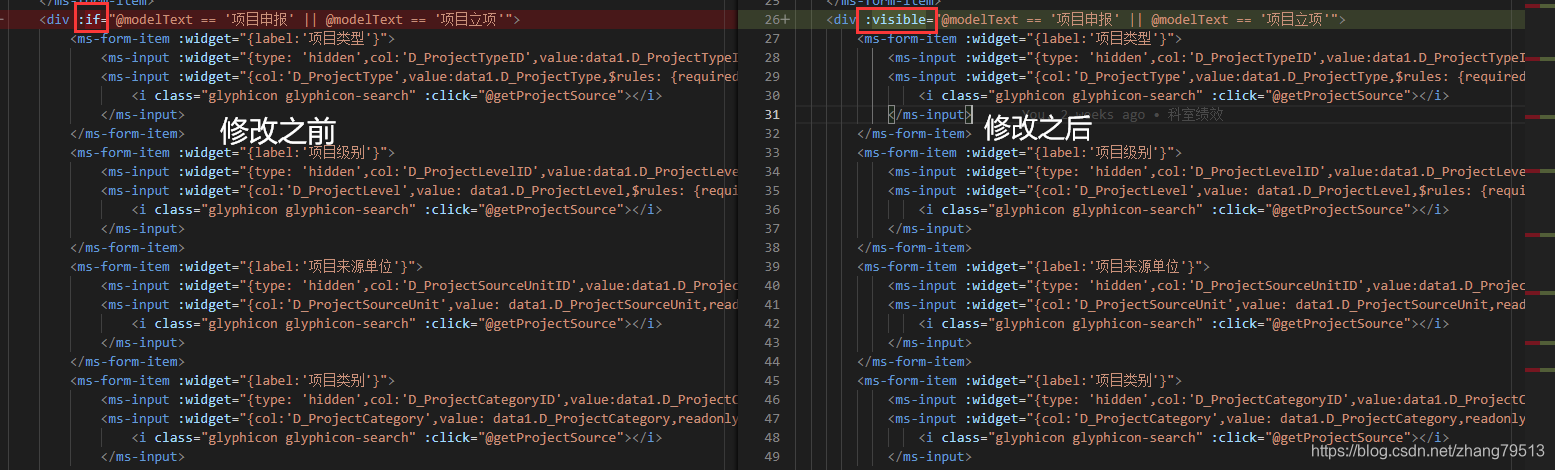
Task: Click the highlighted line number 31
Action: pos(771,114)
